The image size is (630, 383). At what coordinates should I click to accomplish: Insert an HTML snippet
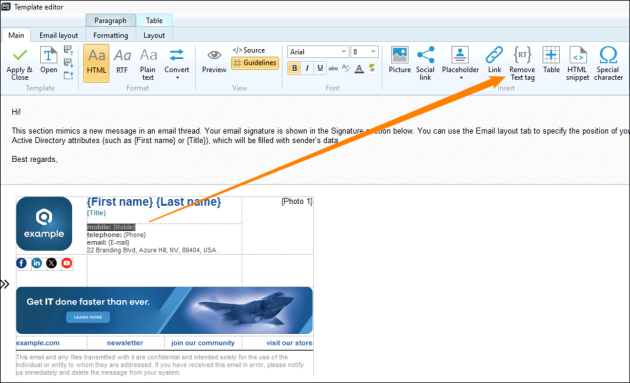(577, 63)
